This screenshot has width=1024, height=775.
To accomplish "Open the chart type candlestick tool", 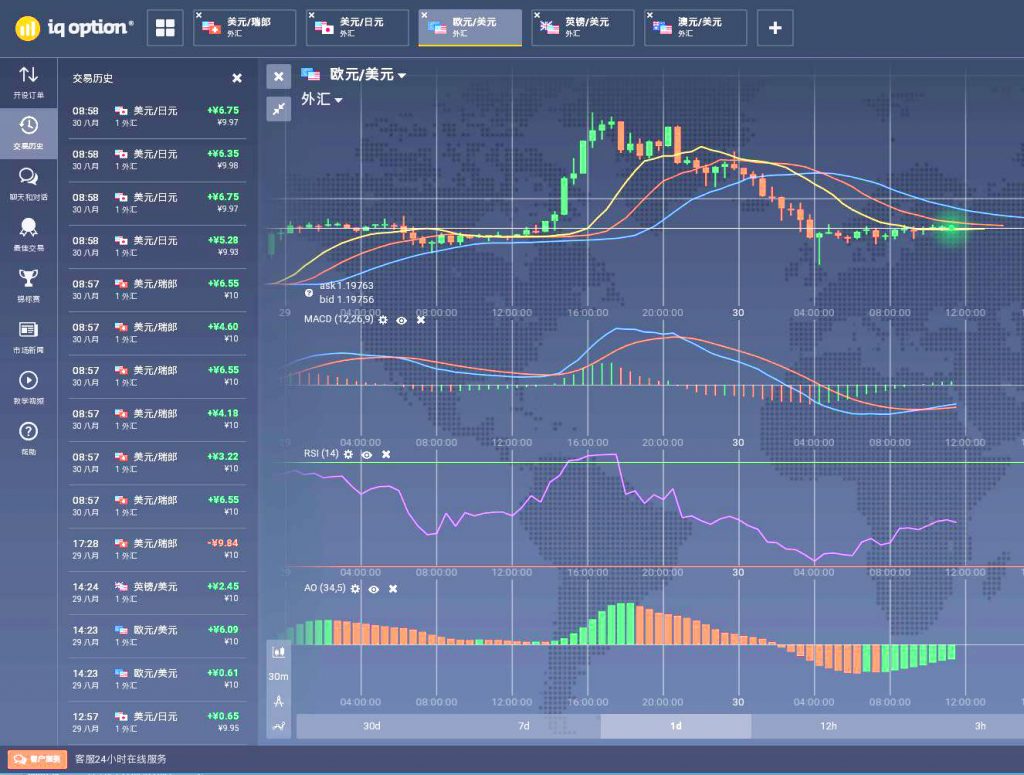I will [x=279, y=651].
